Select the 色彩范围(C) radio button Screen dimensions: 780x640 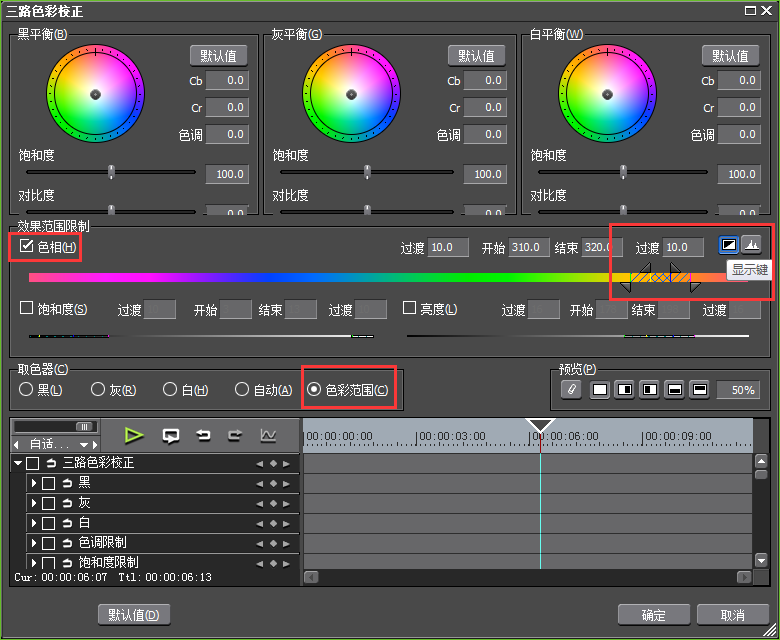tap(314, 389)
